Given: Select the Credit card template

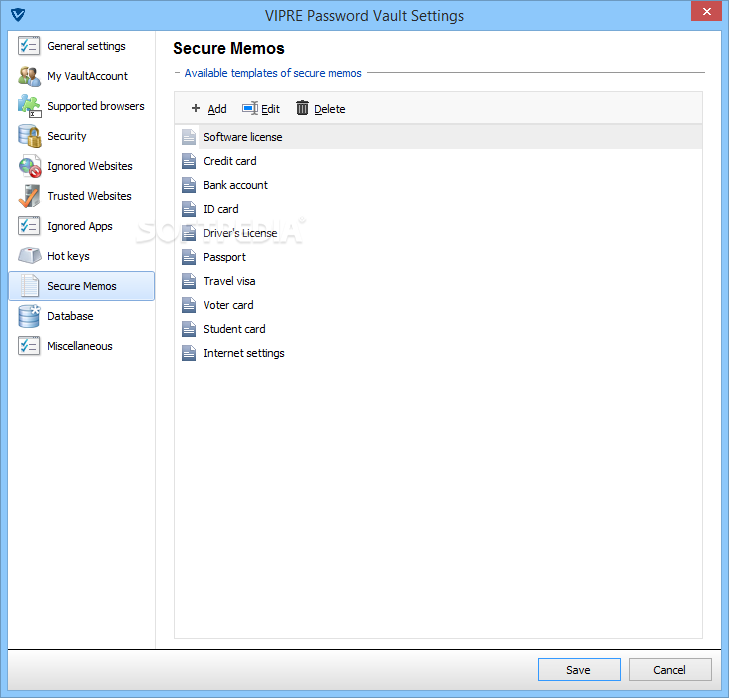Looking at the screenshot, I should [438, 161].
